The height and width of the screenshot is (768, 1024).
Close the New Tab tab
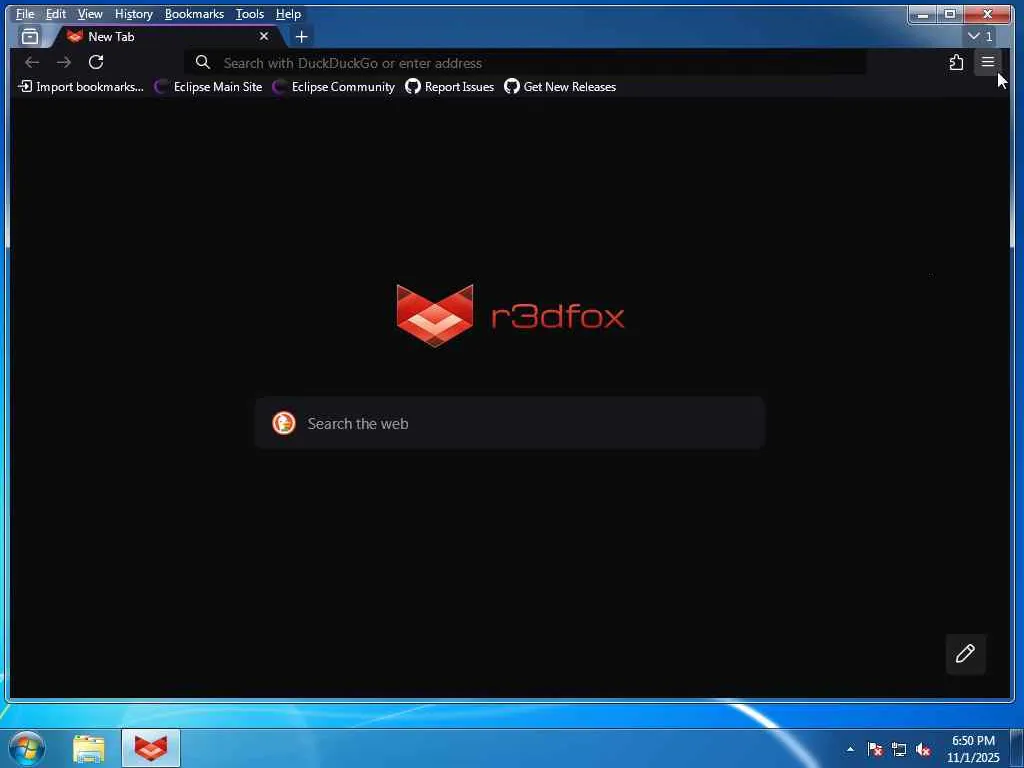(x=264, y=37)
